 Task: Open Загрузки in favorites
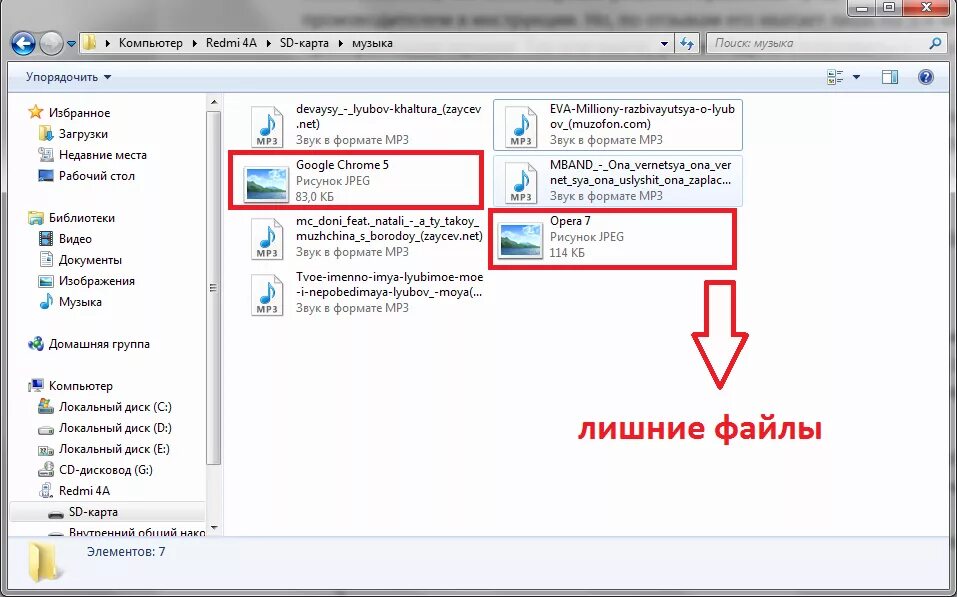tap(83, 134)
